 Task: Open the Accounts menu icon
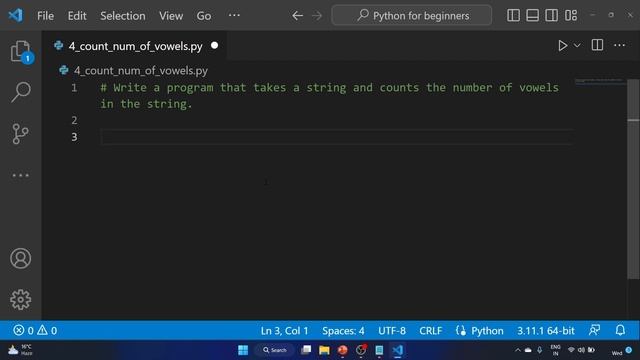point(20,258)
